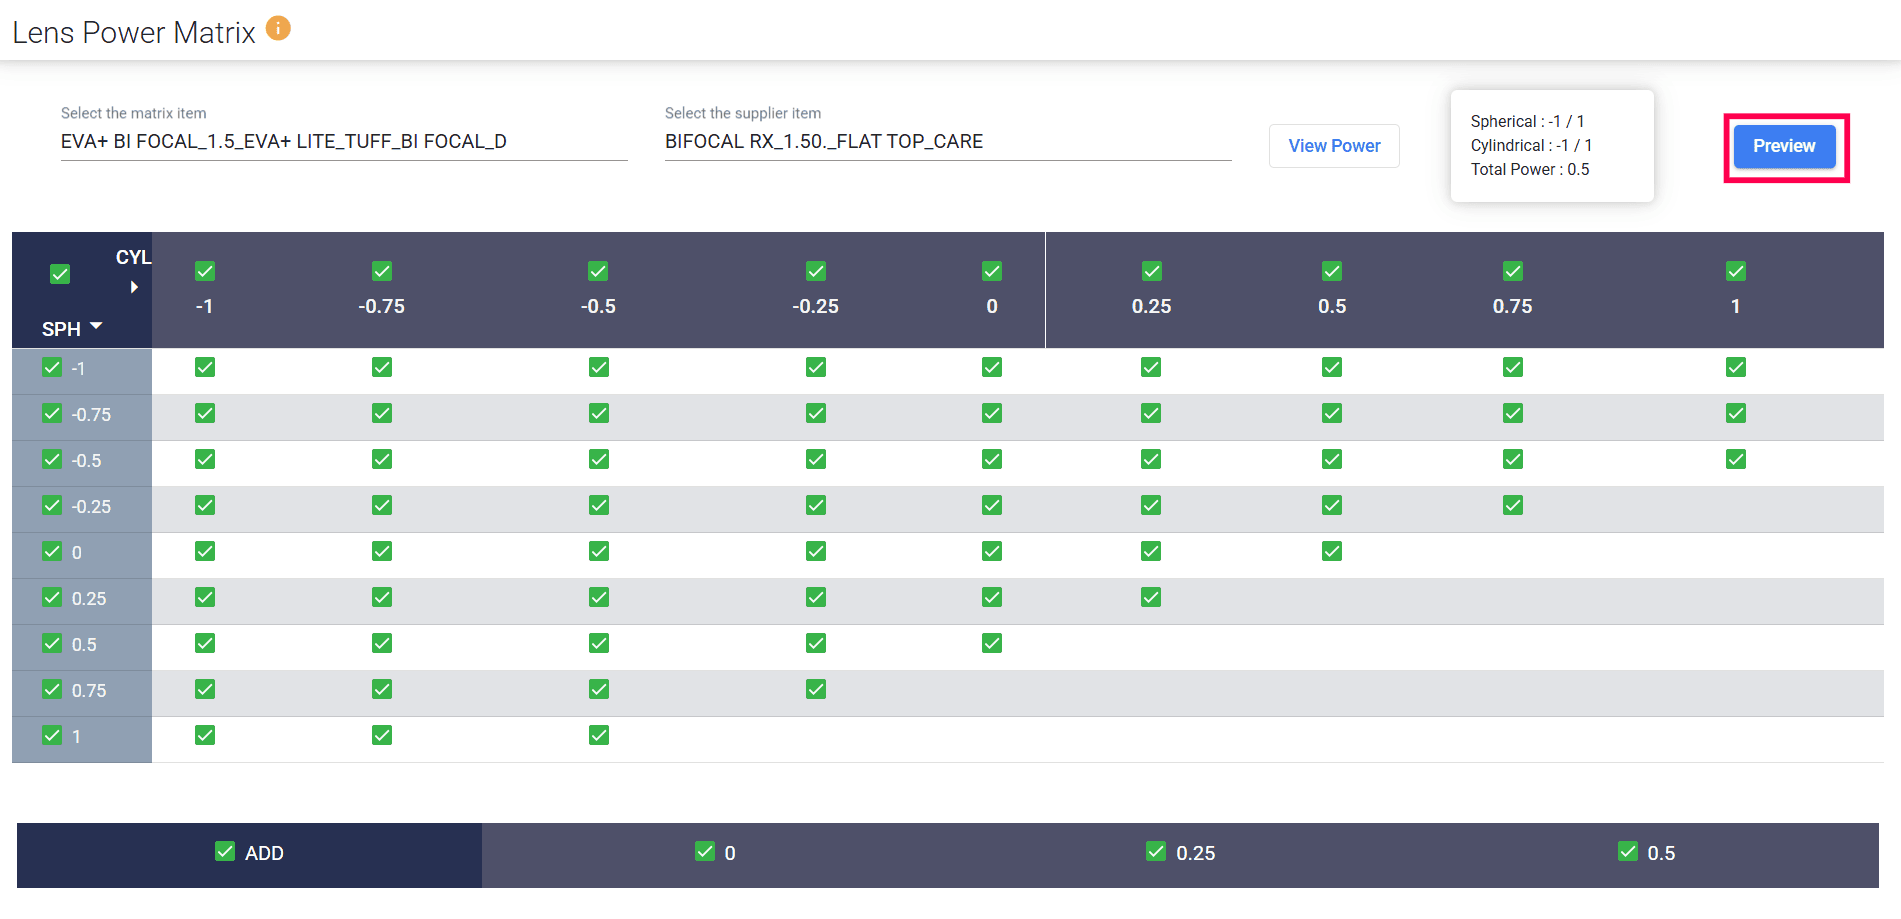Click the power summary card showing Total Power
Image resolution: width=1901 pixels, height=919 pixels.
tap(1551, 146)
